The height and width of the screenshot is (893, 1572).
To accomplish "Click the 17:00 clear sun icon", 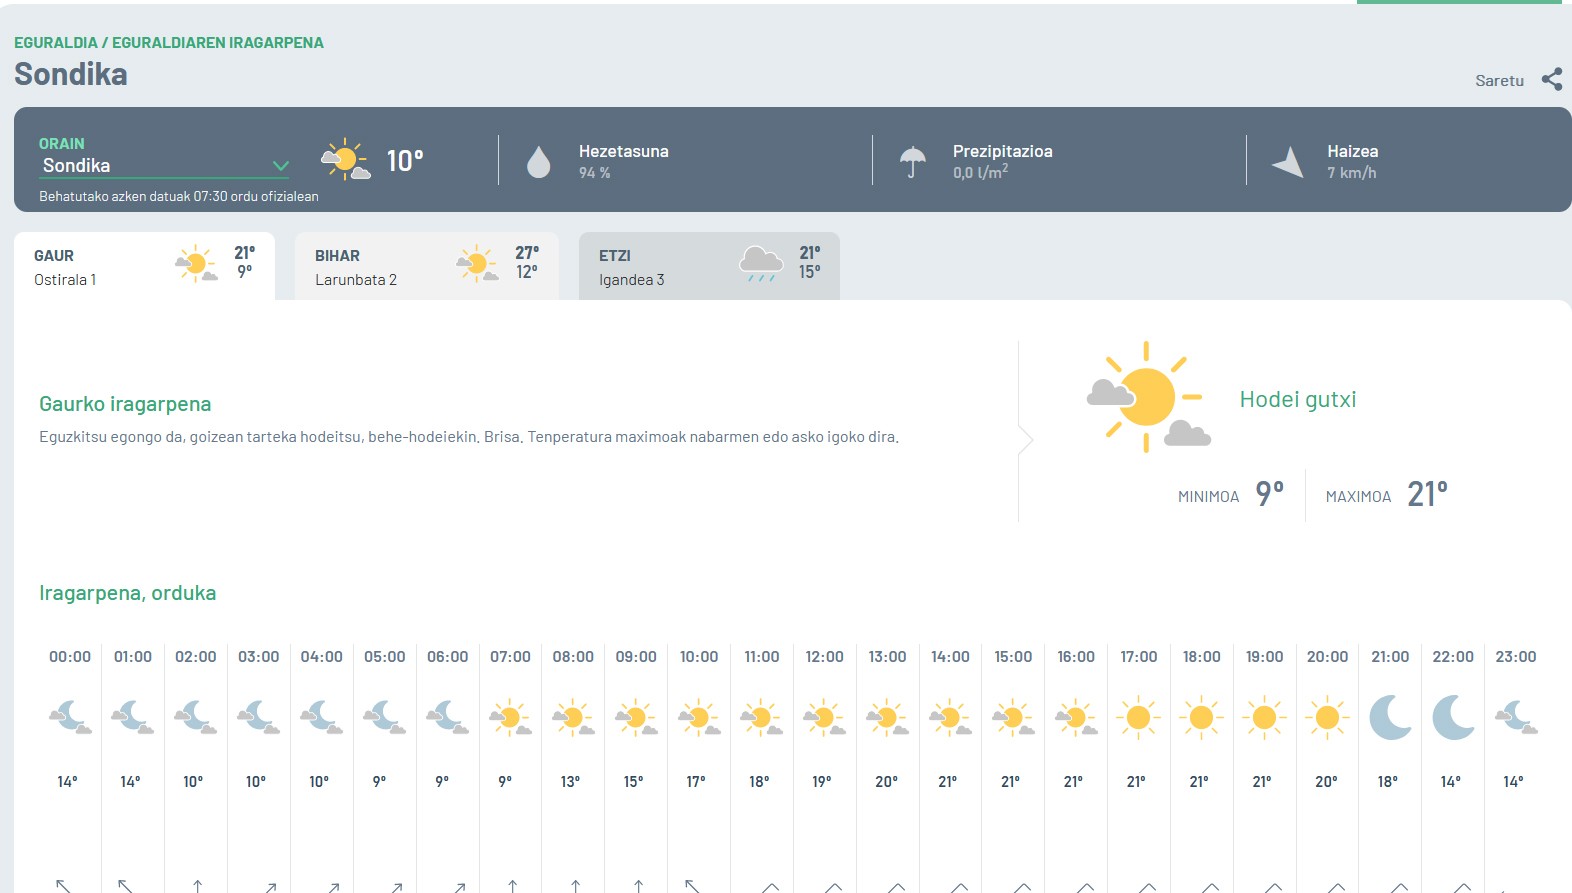I will click(x=1138, y=717).
